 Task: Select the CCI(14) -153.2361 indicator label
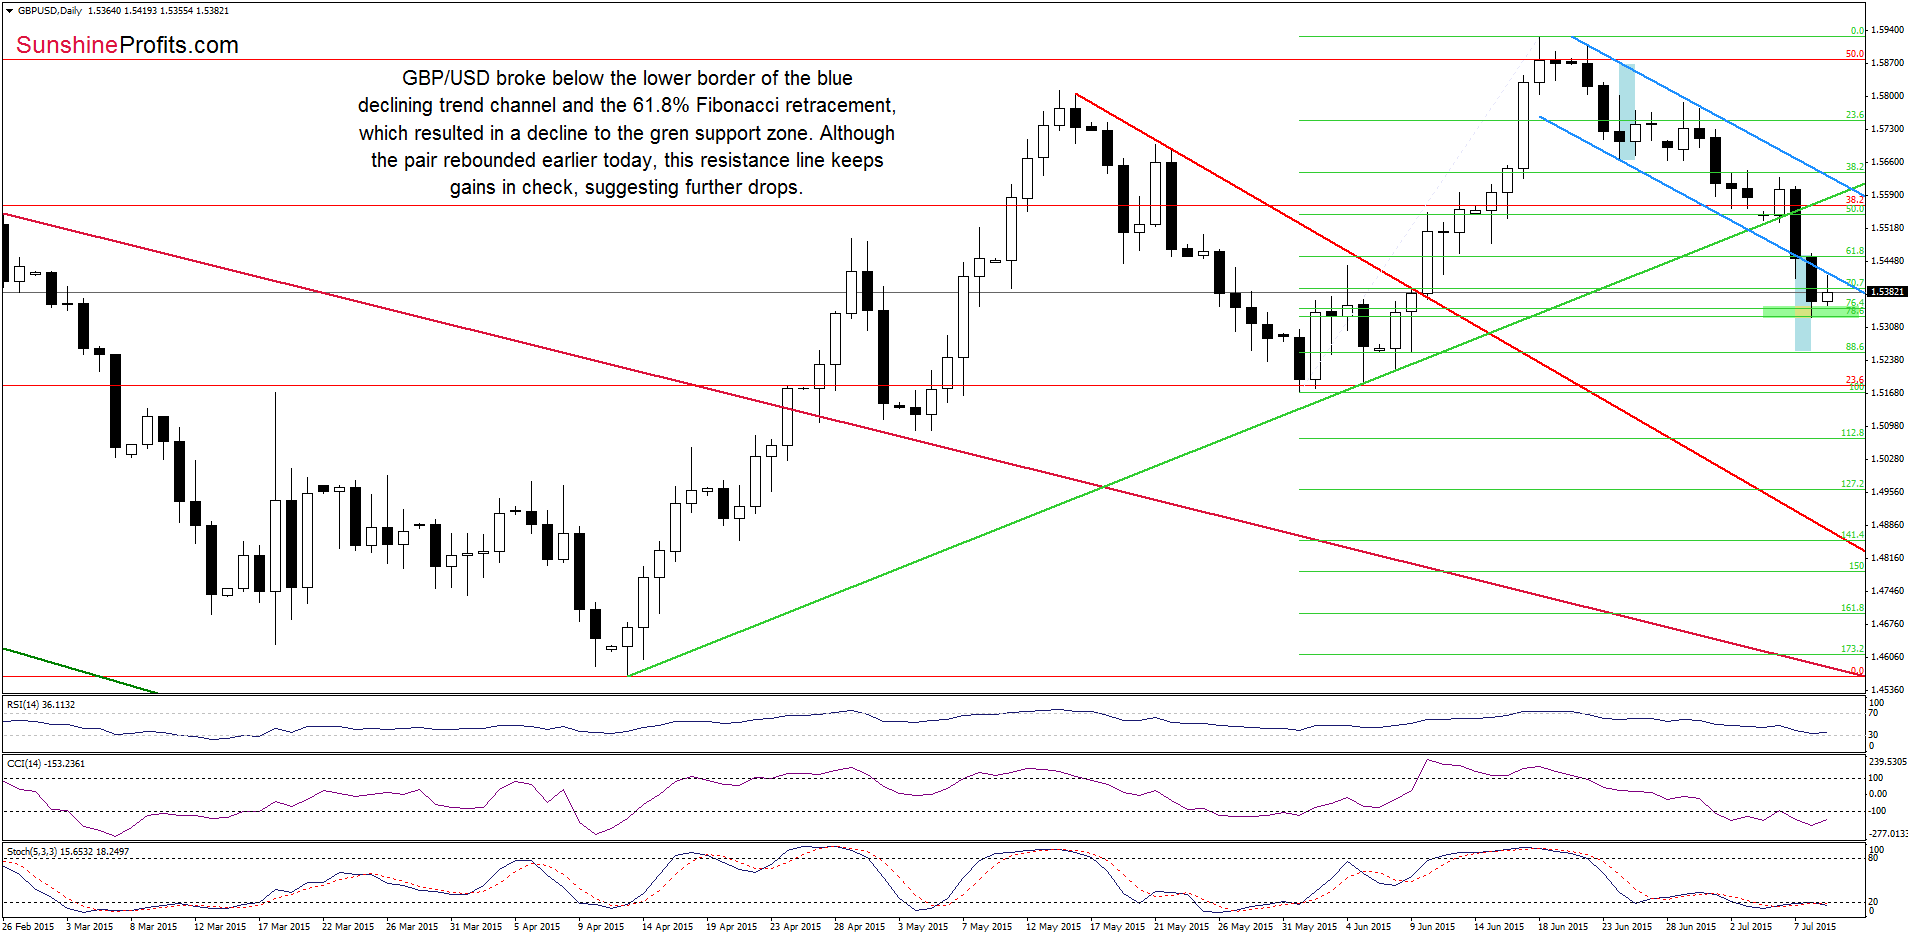coord(46,764)
